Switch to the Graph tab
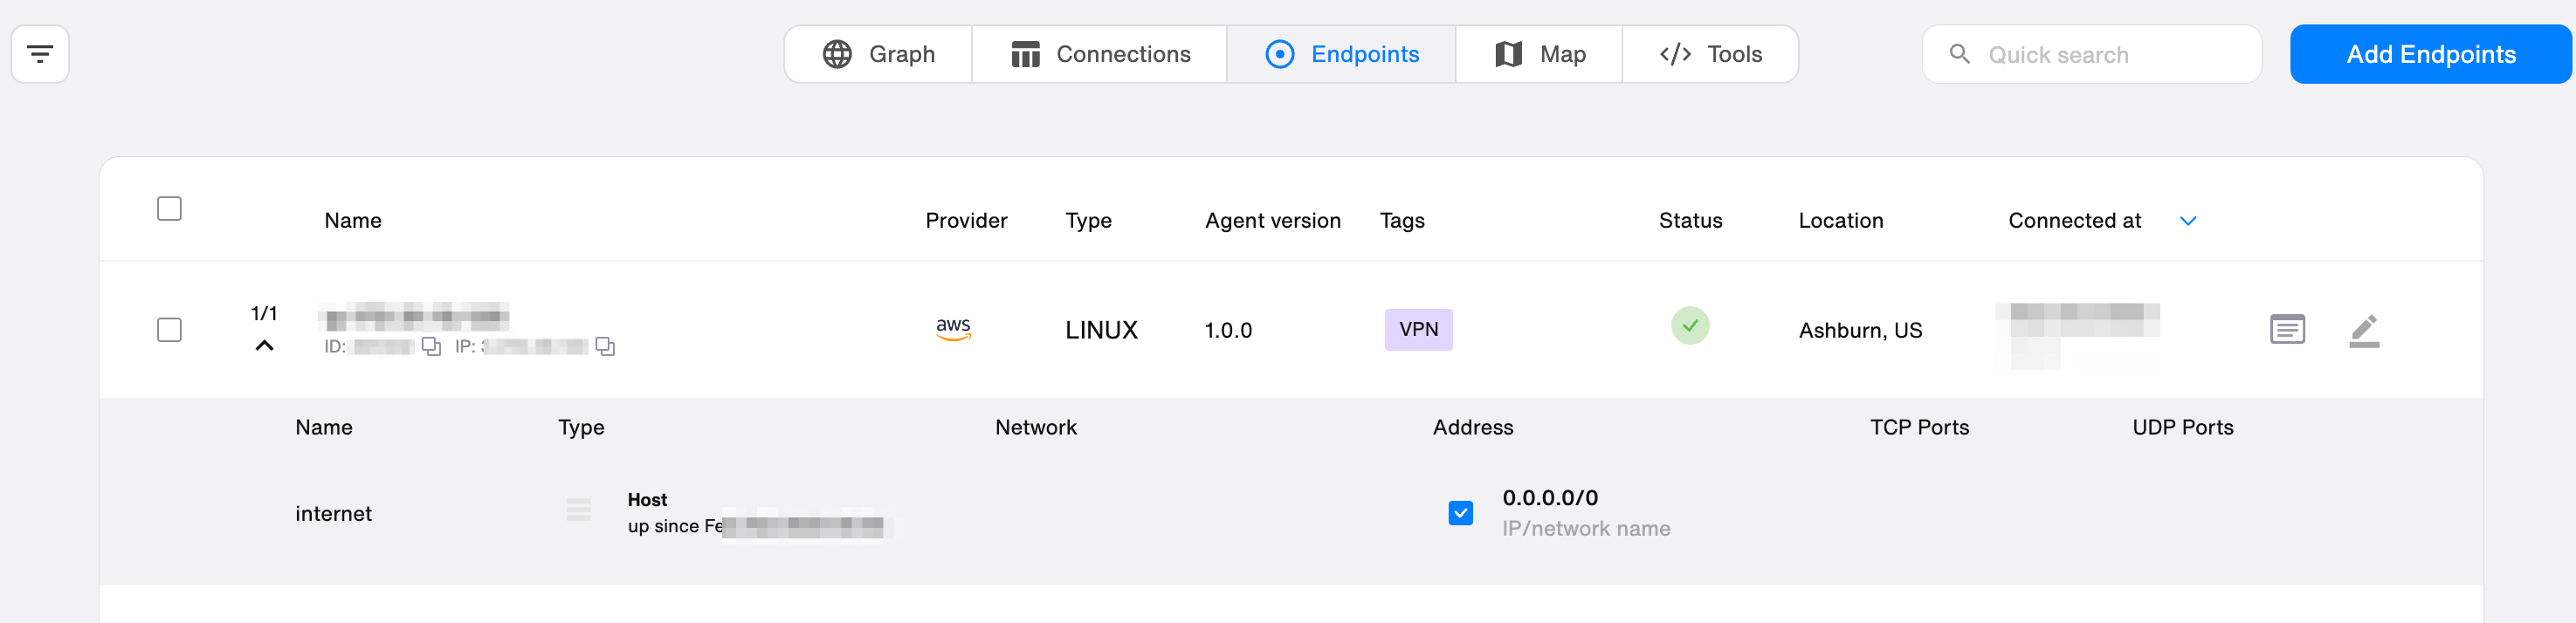Viewport: 2576px width, 623px height. coord(878,54)
